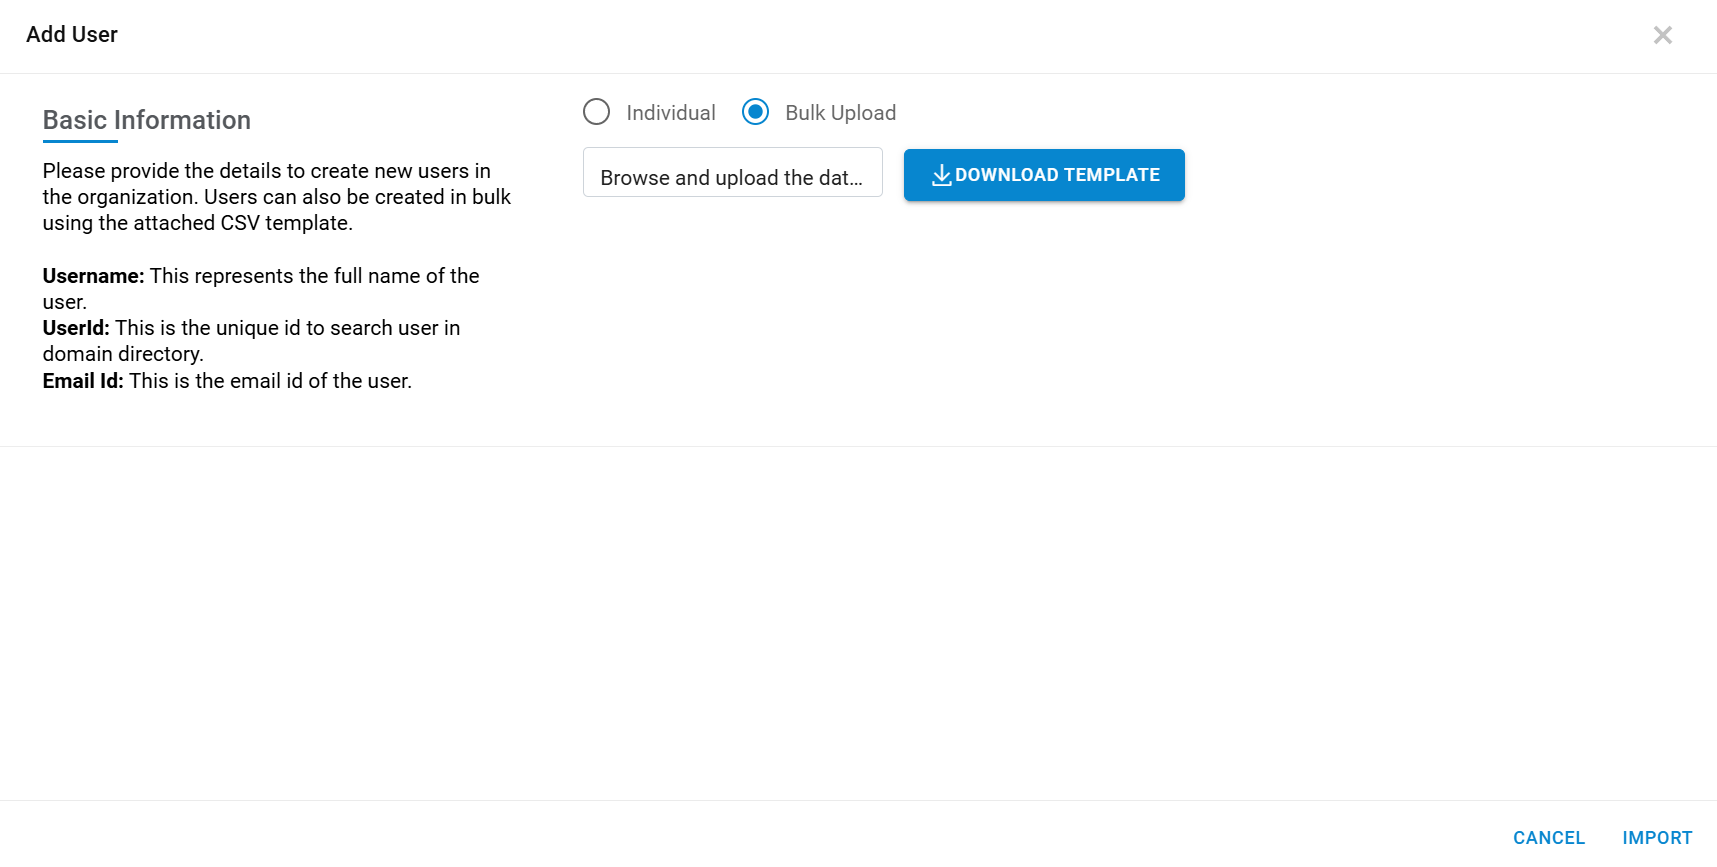Click the download arrow icon

pyautogui.click(x=941, y=176)
